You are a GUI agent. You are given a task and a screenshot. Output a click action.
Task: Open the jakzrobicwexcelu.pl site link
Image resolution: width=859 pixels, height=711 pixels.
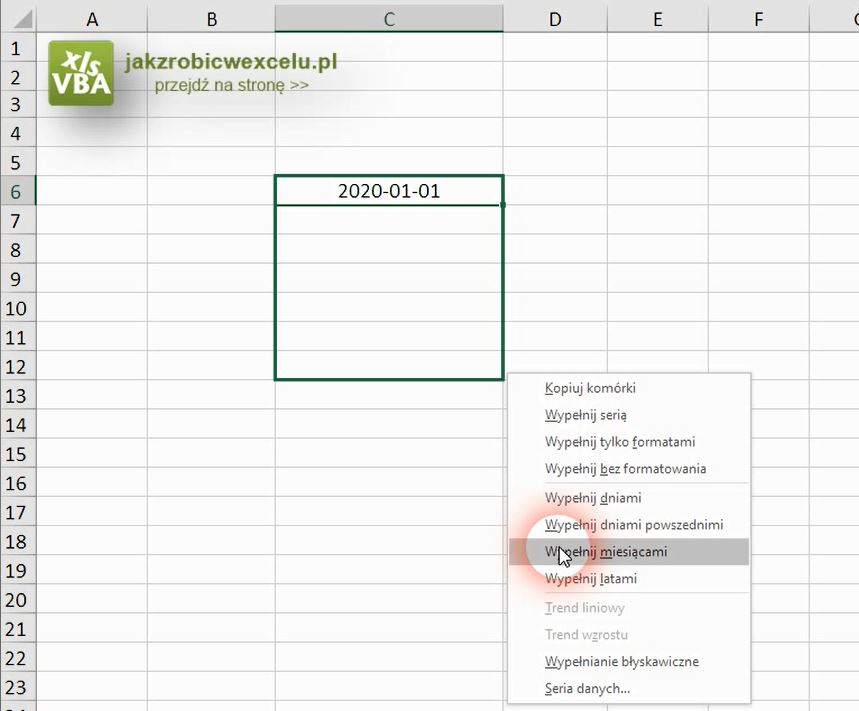tap(231, 62)
